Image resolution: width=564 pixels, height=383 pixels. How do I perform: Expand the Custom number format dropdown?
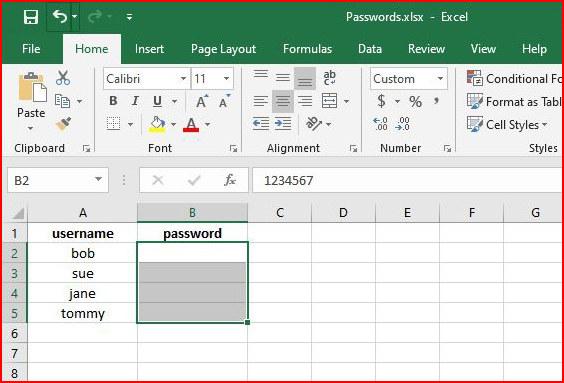440,78
